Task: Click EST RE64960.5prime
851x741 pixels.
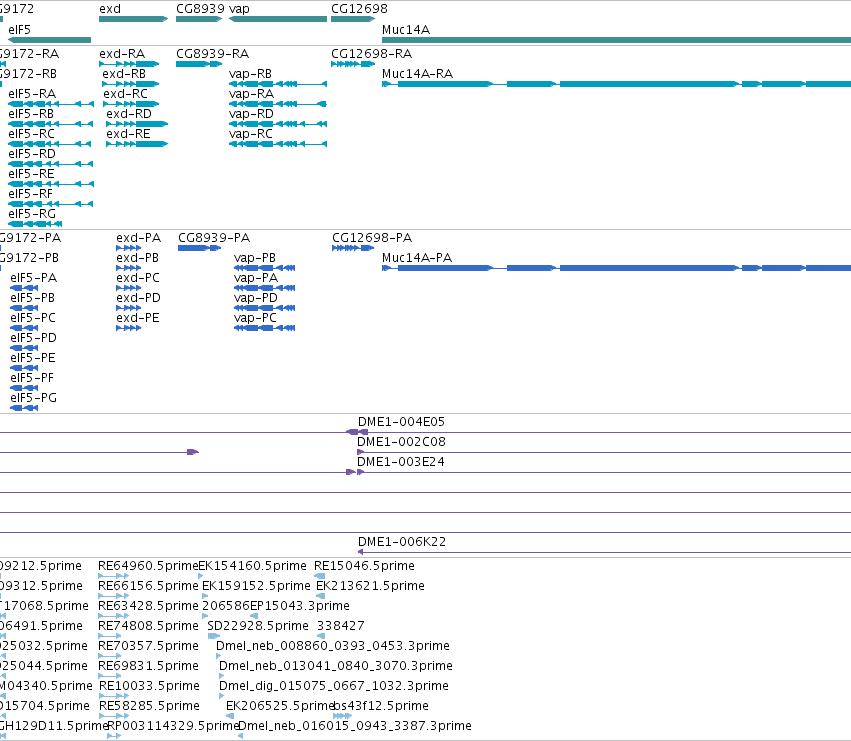Action: point(148,567)
